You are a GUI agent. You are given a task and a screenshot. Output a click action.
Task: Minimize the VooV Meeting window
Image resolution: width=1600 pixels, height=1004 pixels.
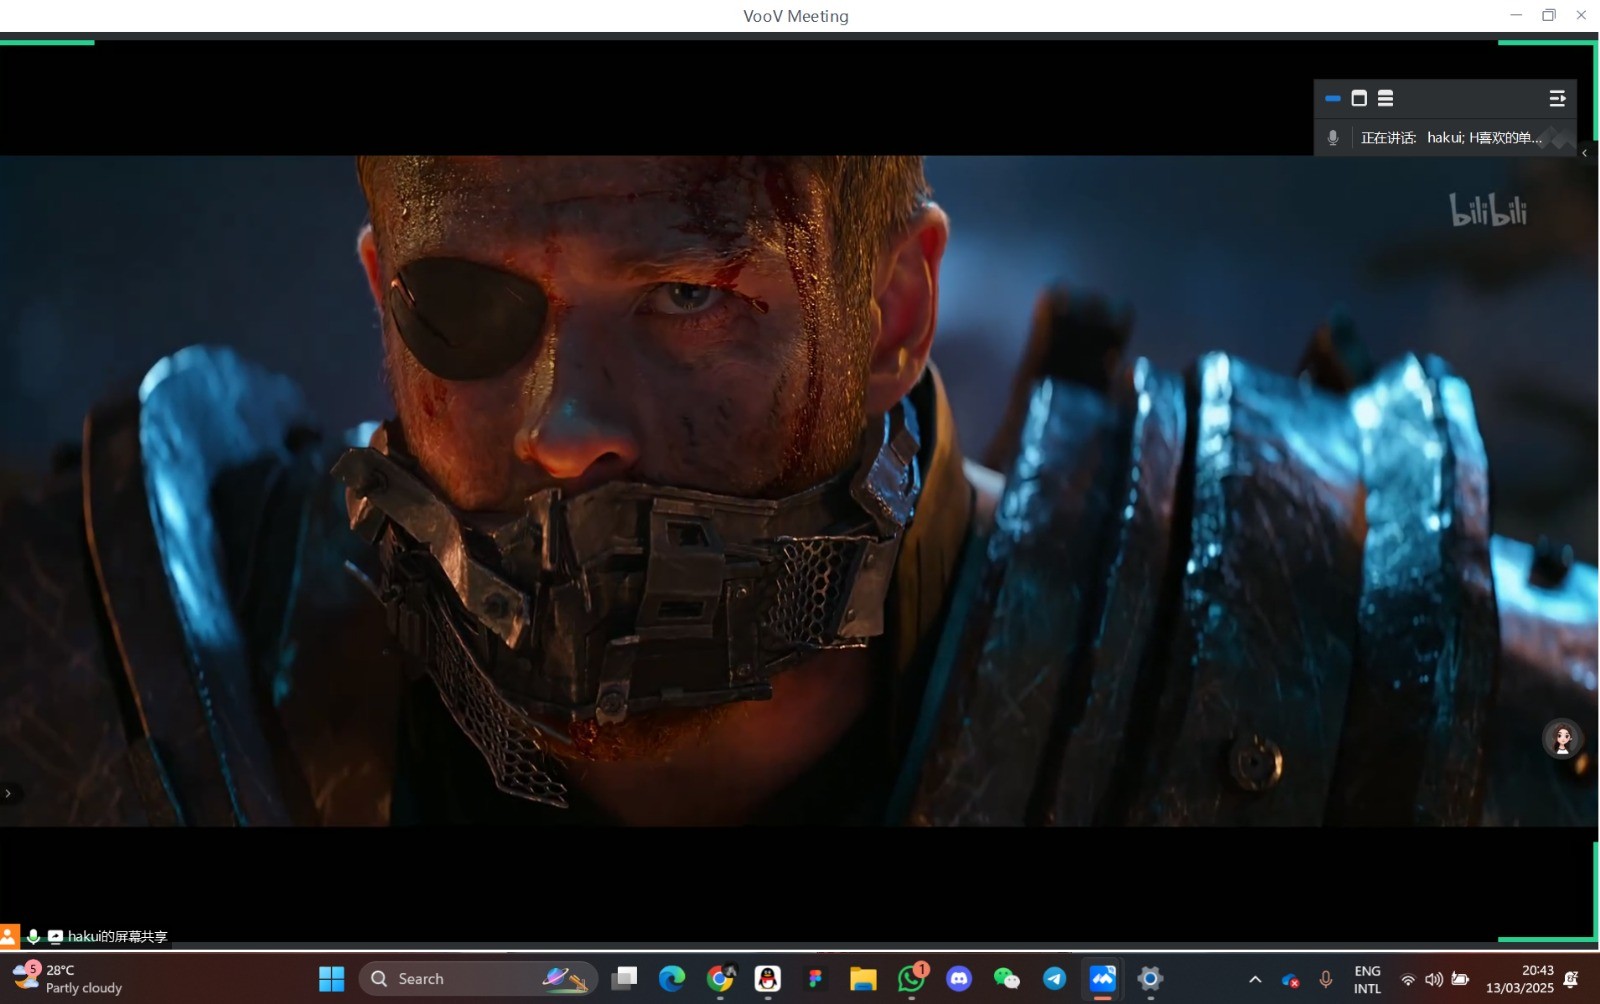coord(1516,15)
